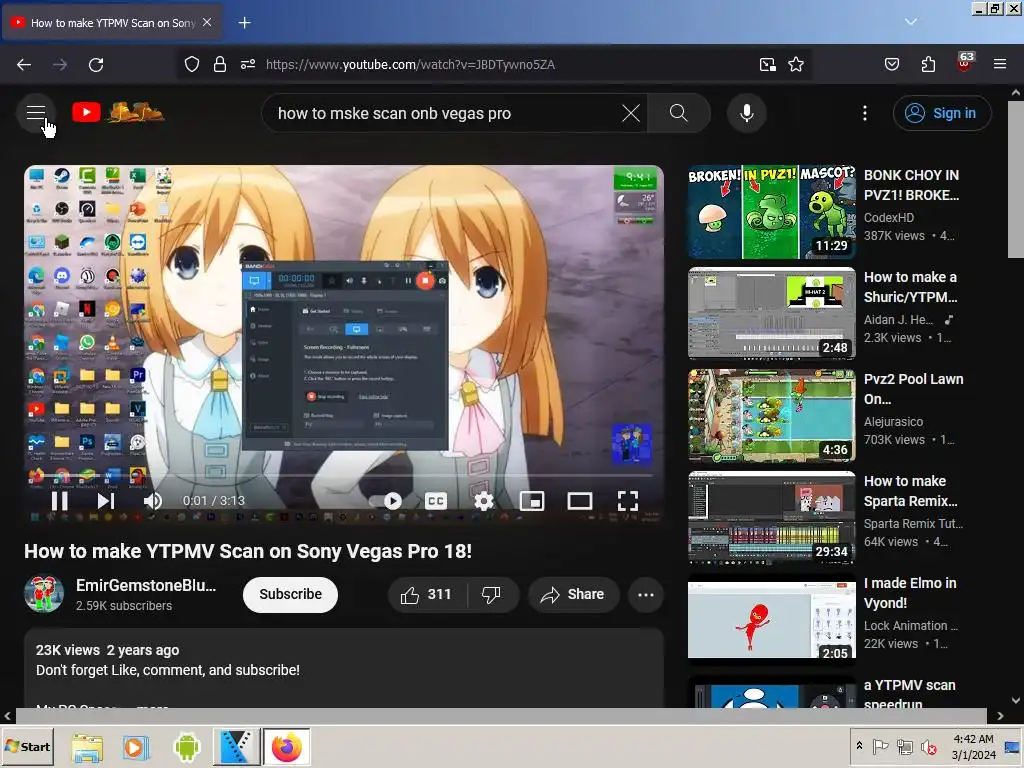Click page vertical scrollbar
This screenshot has width=1024, height=768.
coord(1015,179)
